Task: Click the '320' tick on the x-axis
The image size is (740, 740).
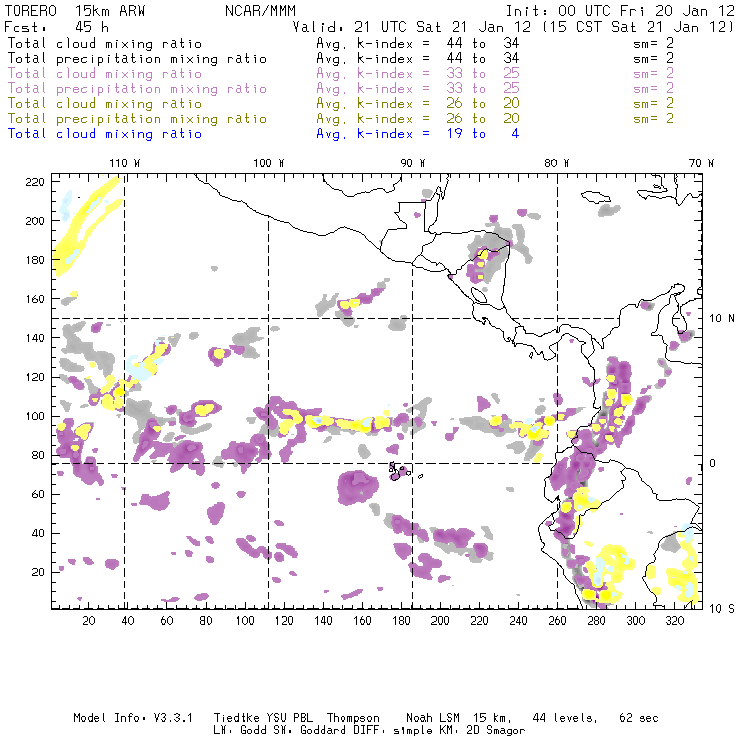Action: [x=674, y=621]
